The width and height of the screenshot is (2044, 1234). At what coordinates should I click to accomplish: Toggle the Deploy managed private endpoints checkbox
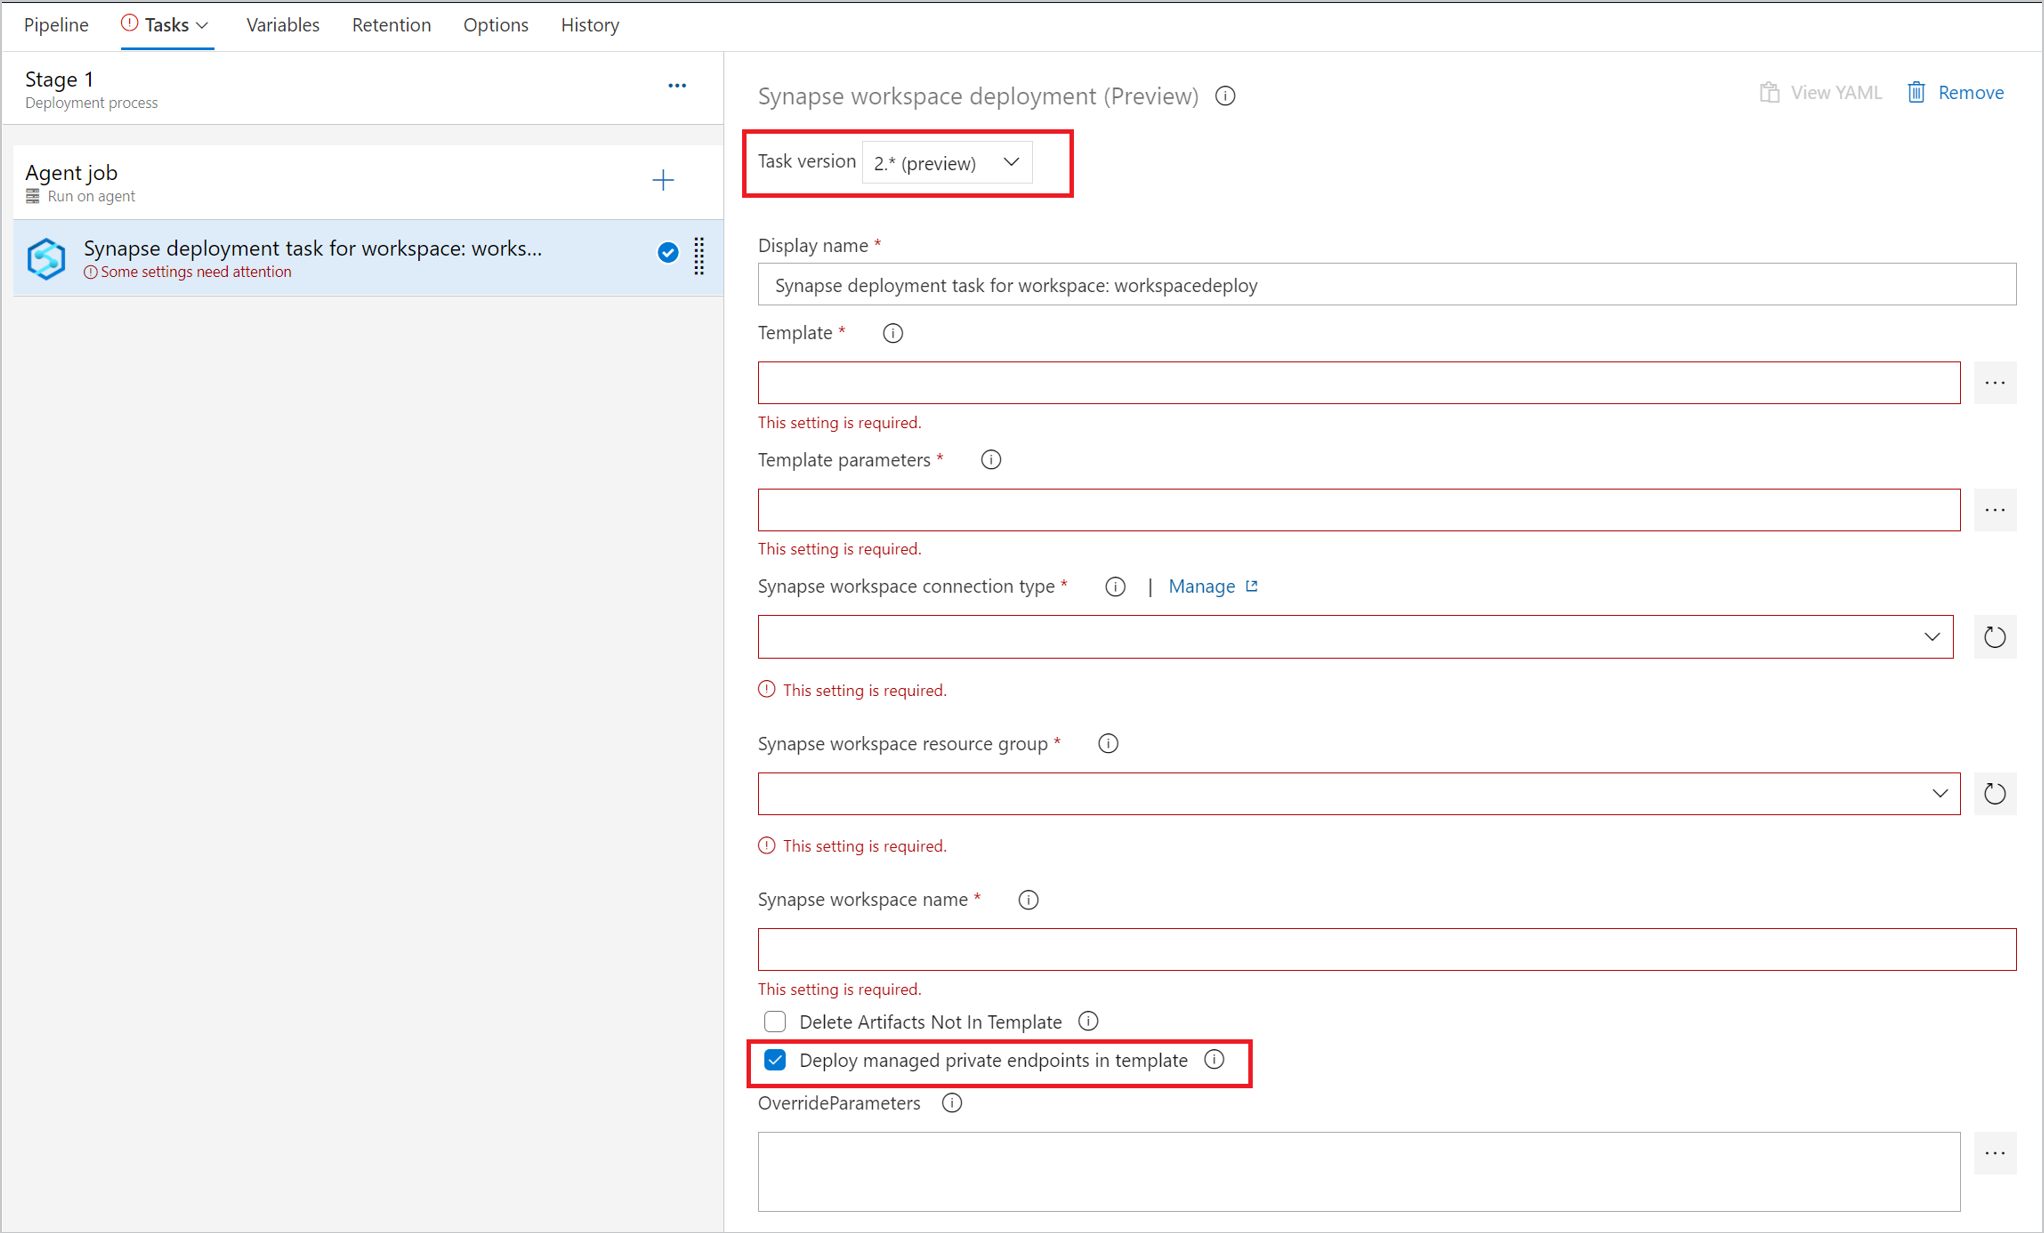coord(774,1060)
